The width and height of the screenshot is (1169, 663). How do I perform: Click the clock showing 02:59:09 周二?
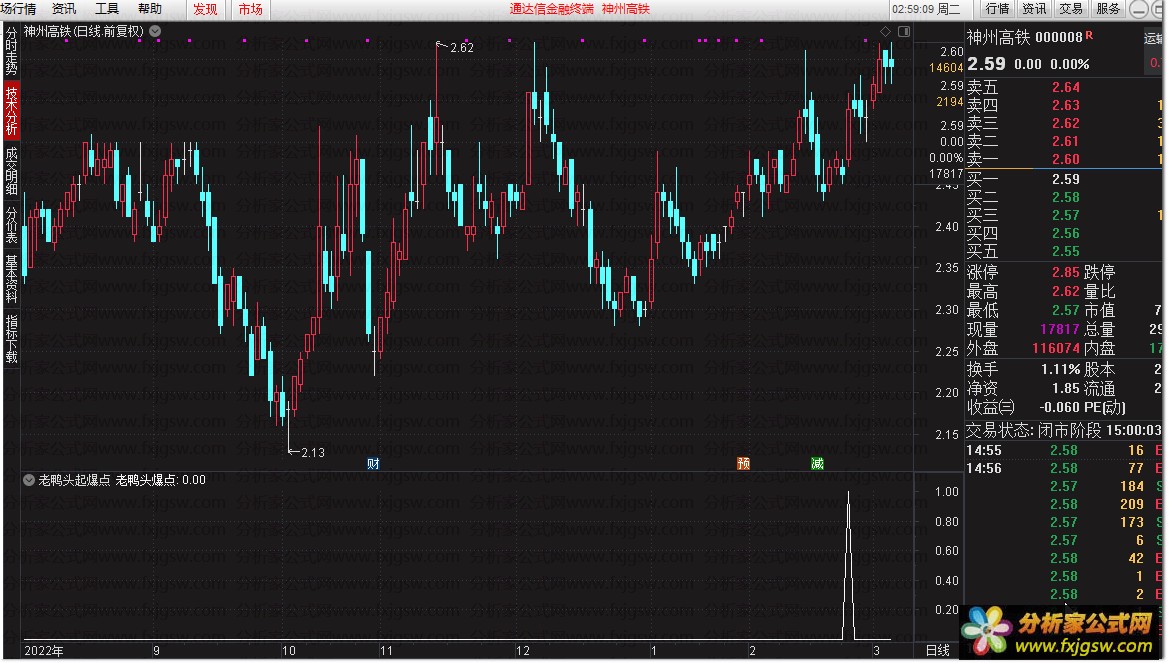[x=926, y=9]
